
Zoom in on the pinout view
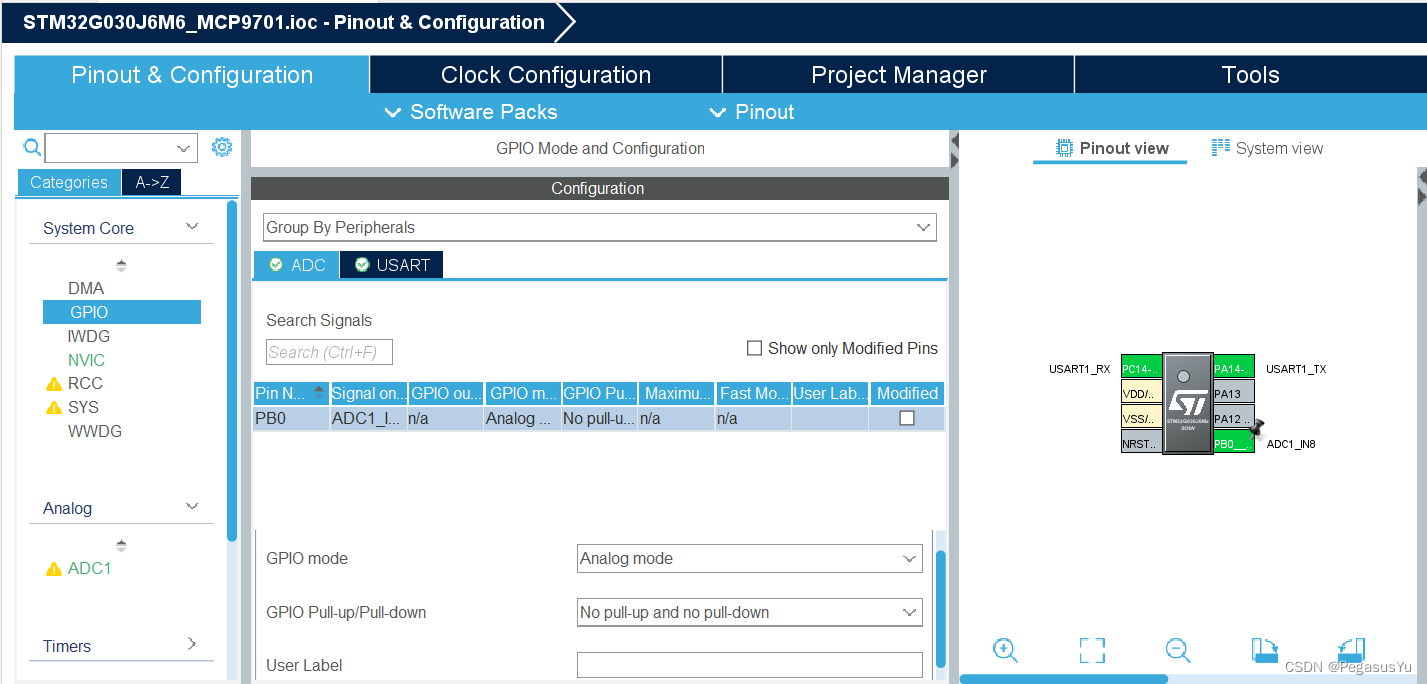pos(1005,650)
